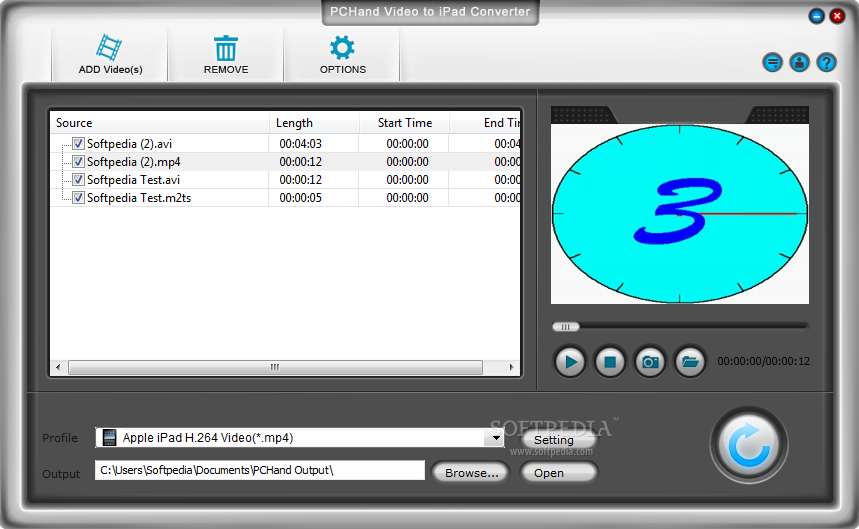Click the 00:04:03 length cell
This screenshot has width=859, height=529.
[x=300, y=143]
